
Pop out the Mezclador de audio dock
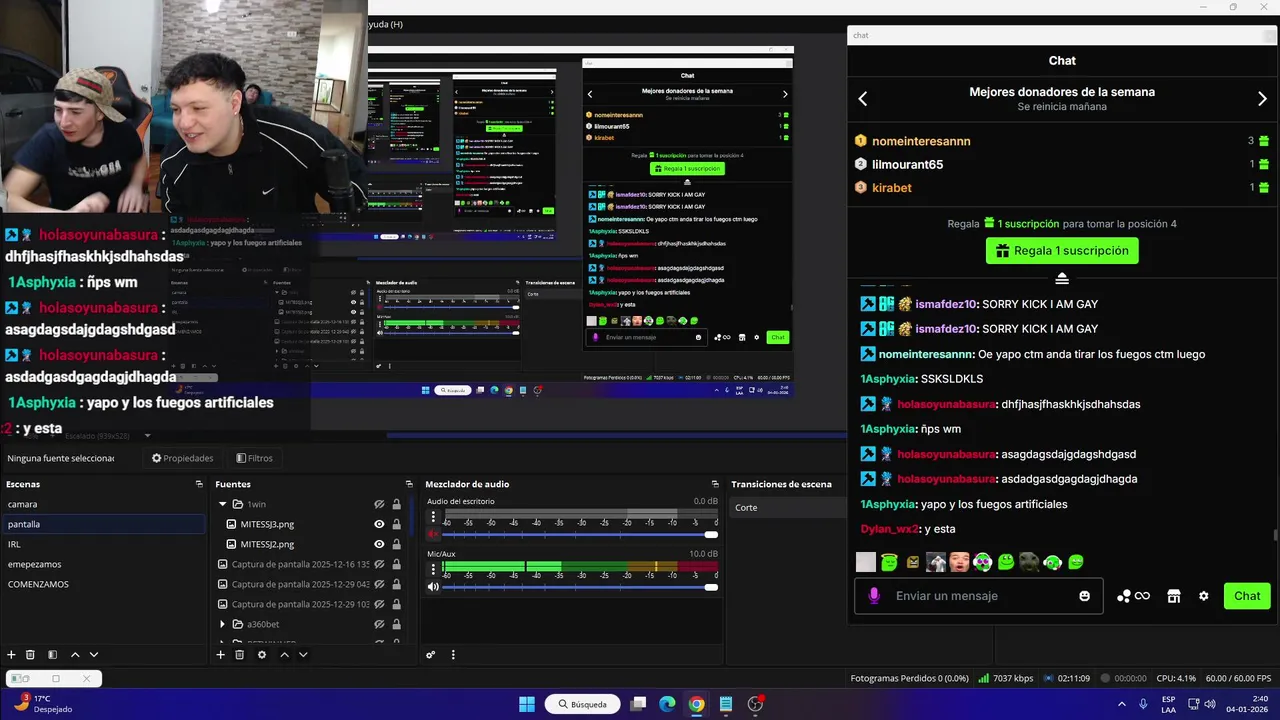tap(714, 484)
